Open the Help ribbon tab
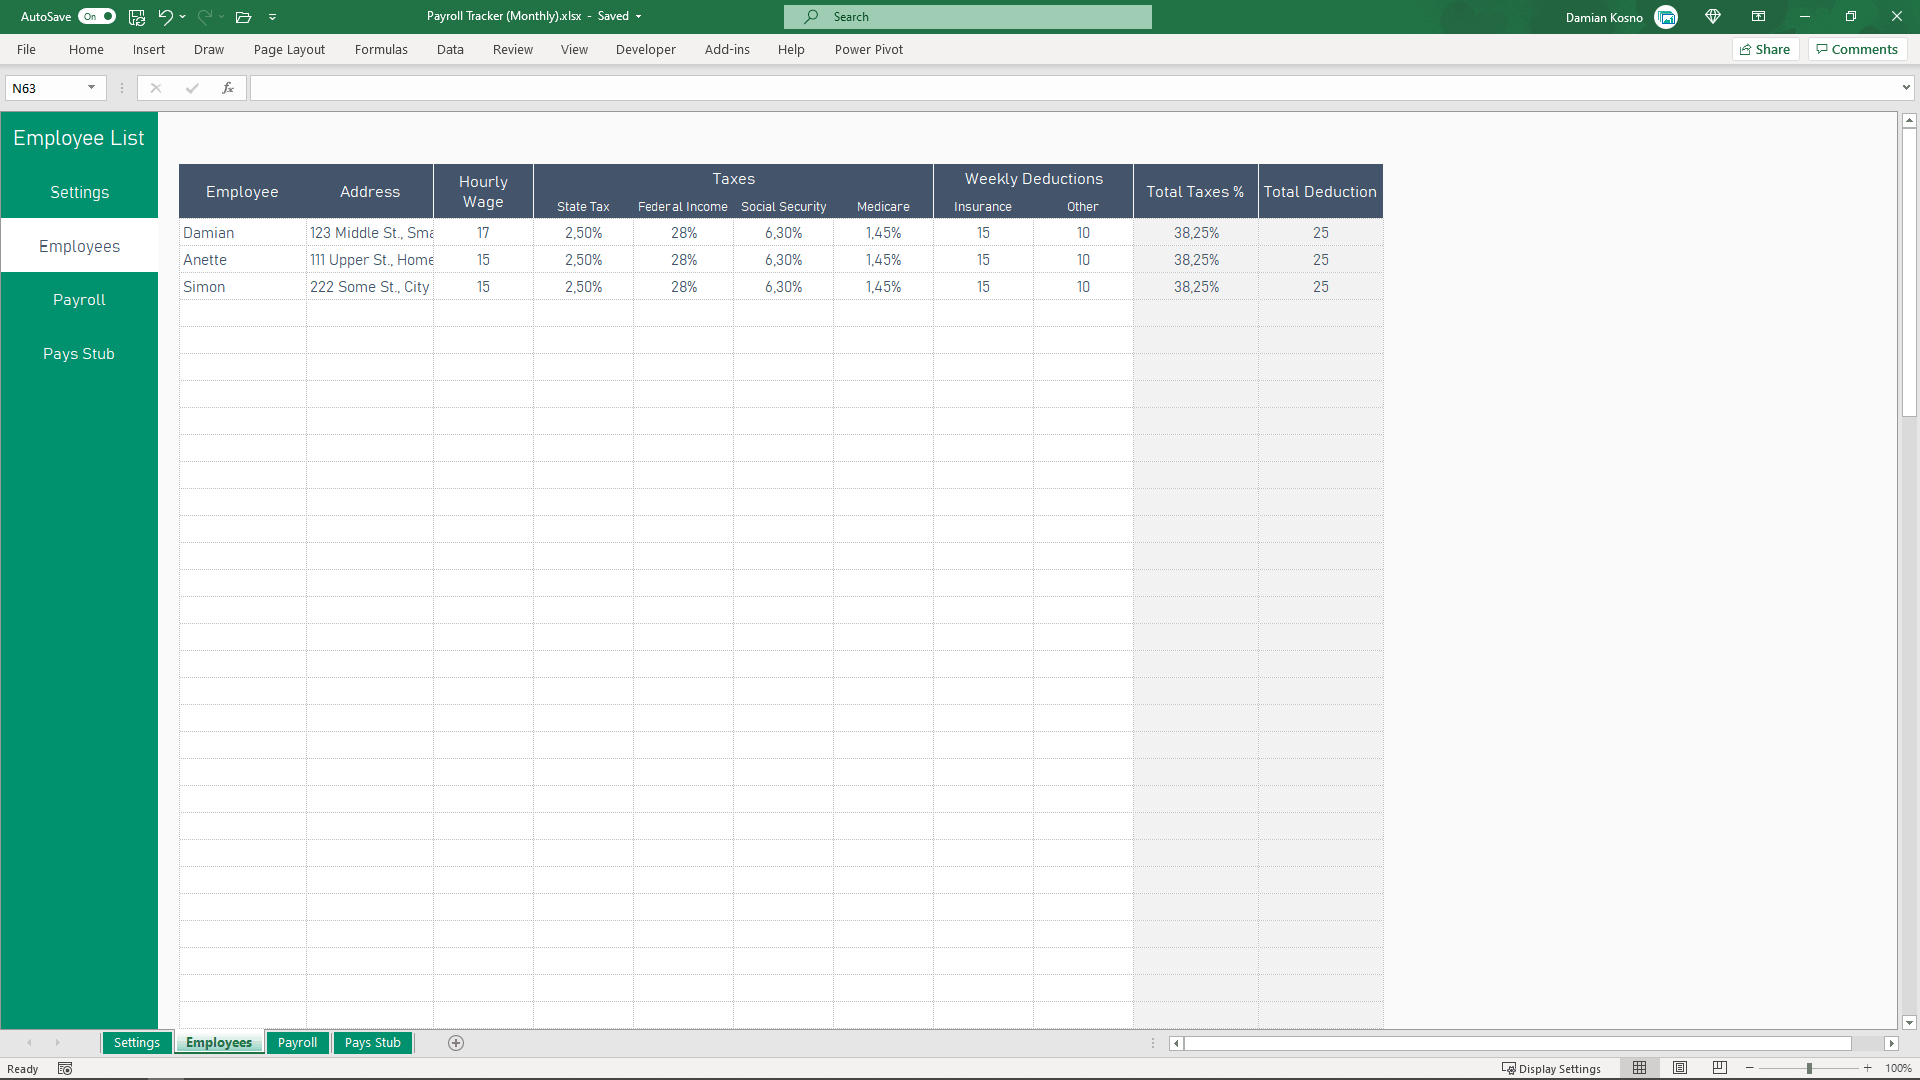 point(791,49)
